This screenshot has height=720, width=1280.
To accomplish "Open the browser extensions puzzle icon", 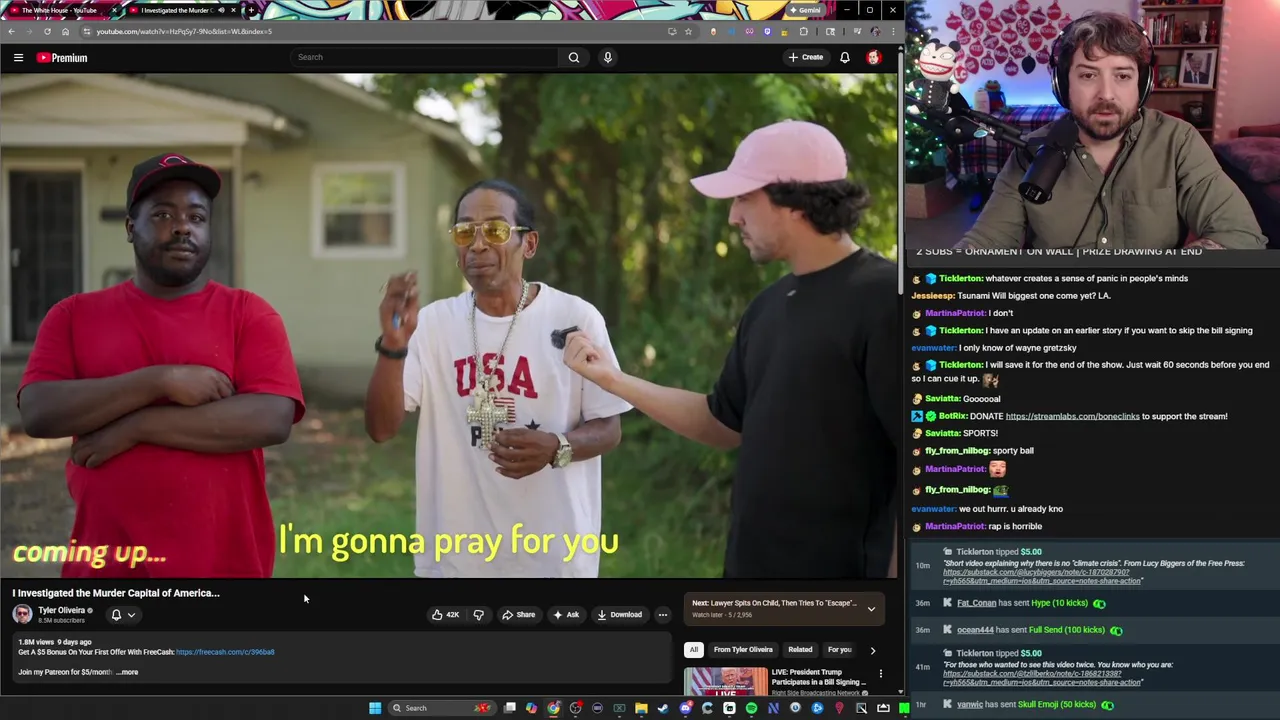I will [803, 31].
